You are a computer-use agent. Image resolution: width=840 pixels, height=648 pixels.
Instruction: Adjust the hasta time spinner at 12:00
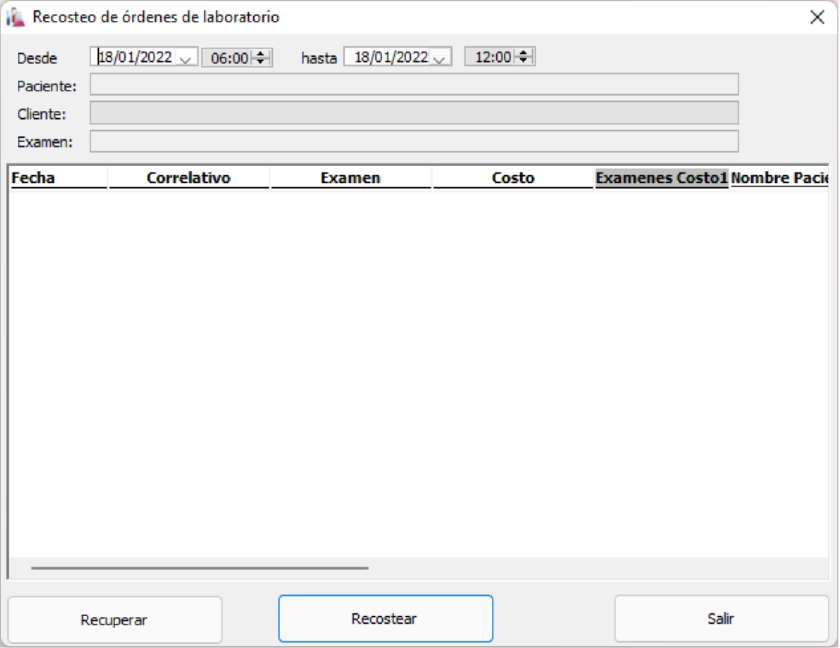point(526,58)
